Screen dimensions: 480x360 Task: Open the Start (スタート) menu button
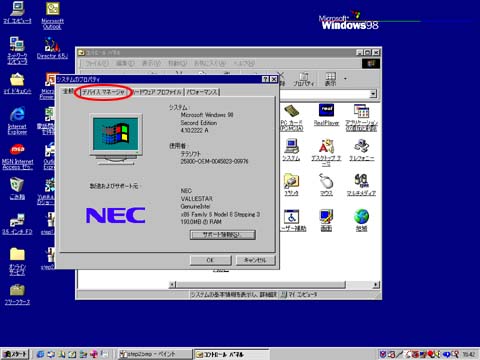click(x=15, y=354)
